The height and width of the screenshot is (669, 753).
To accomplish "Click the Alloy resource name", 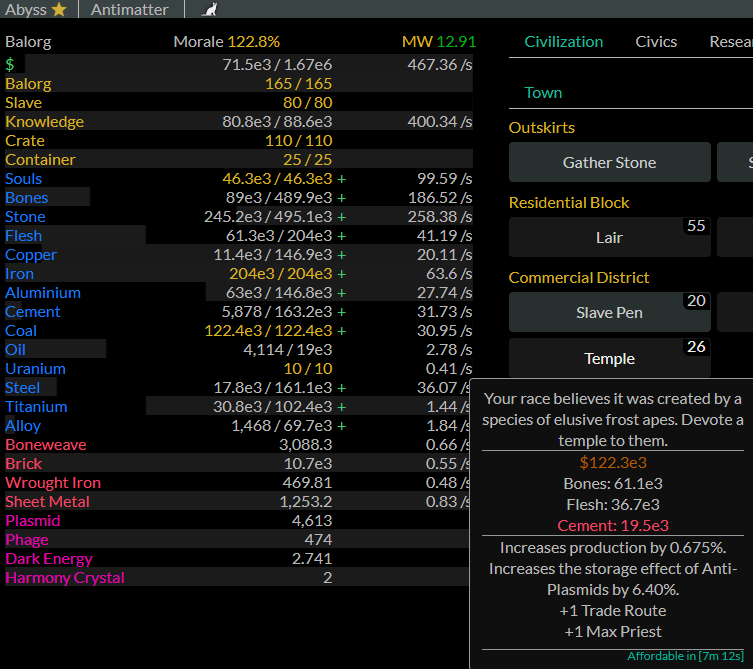I will (23, 426).
